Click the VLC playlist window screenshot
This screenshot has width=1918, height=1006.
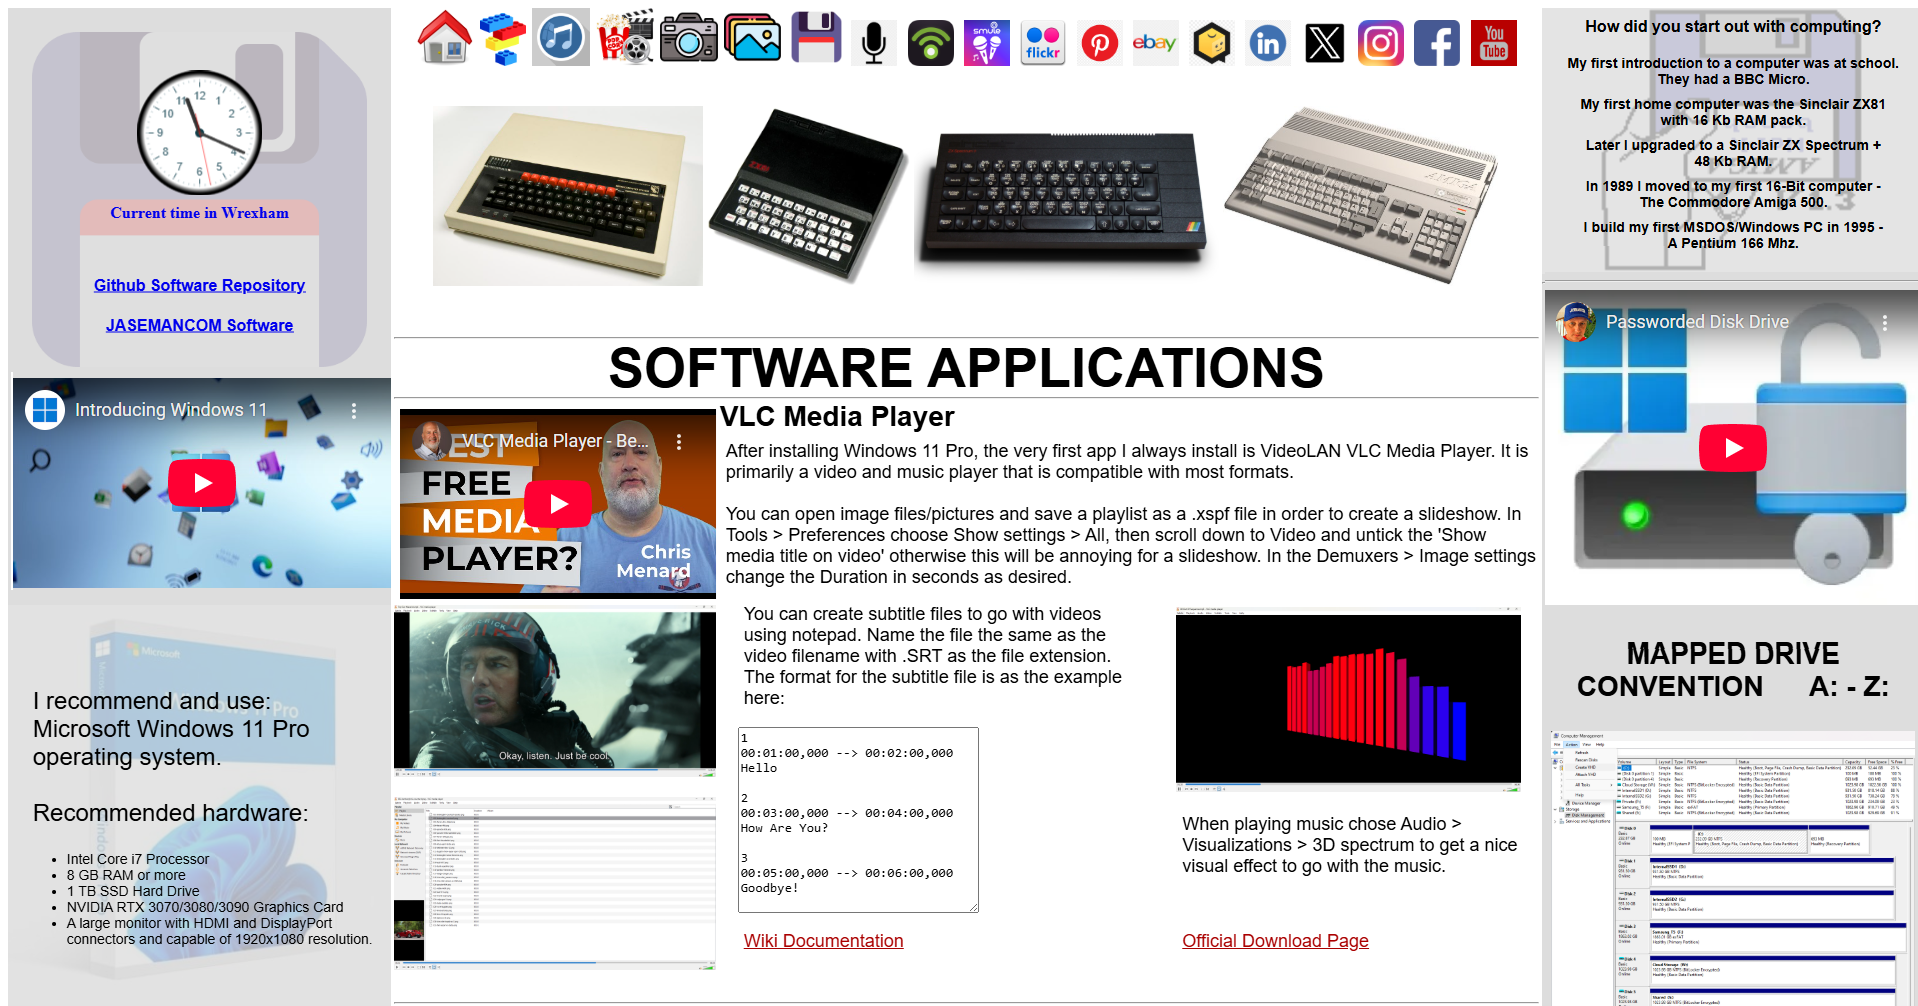pos(555,883)
